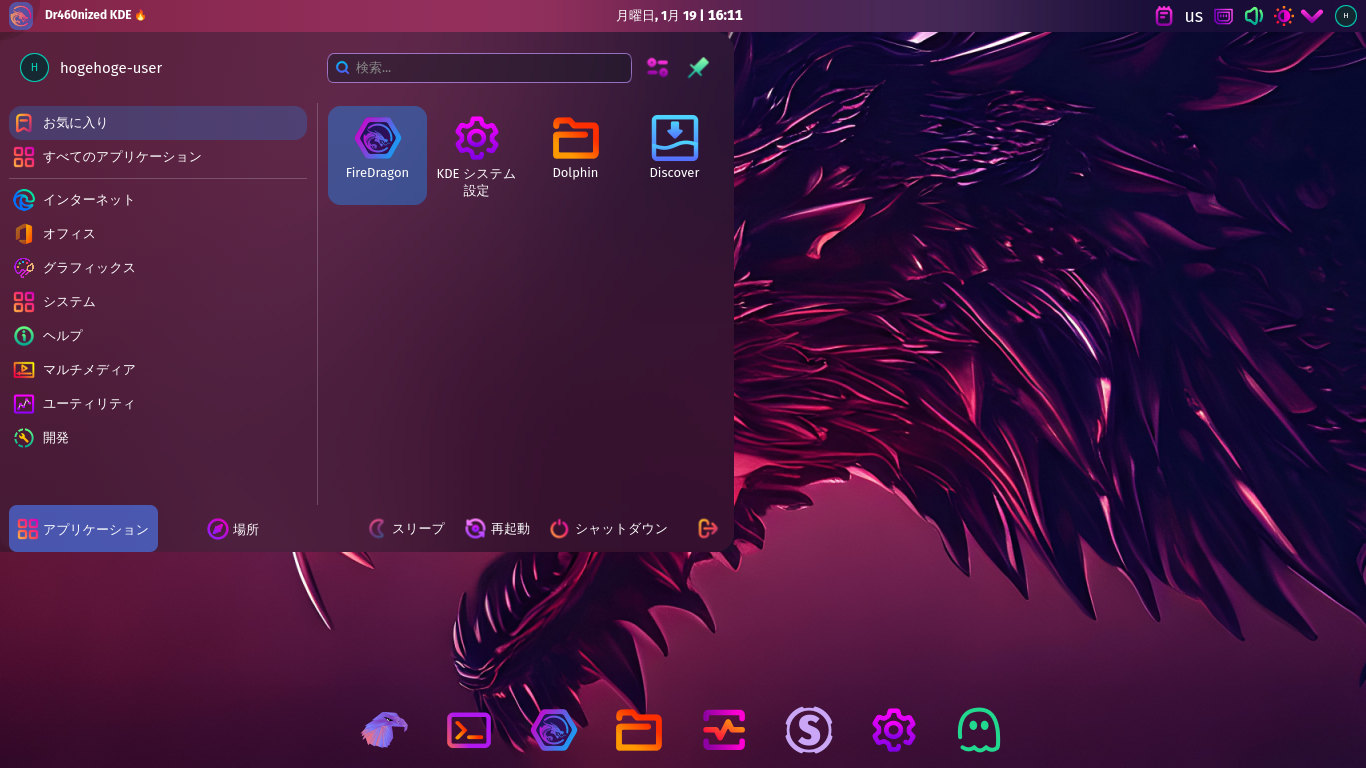Toggle the virtual keyboard tray icon
1366x768 pixels.
tap(1223, 16)
